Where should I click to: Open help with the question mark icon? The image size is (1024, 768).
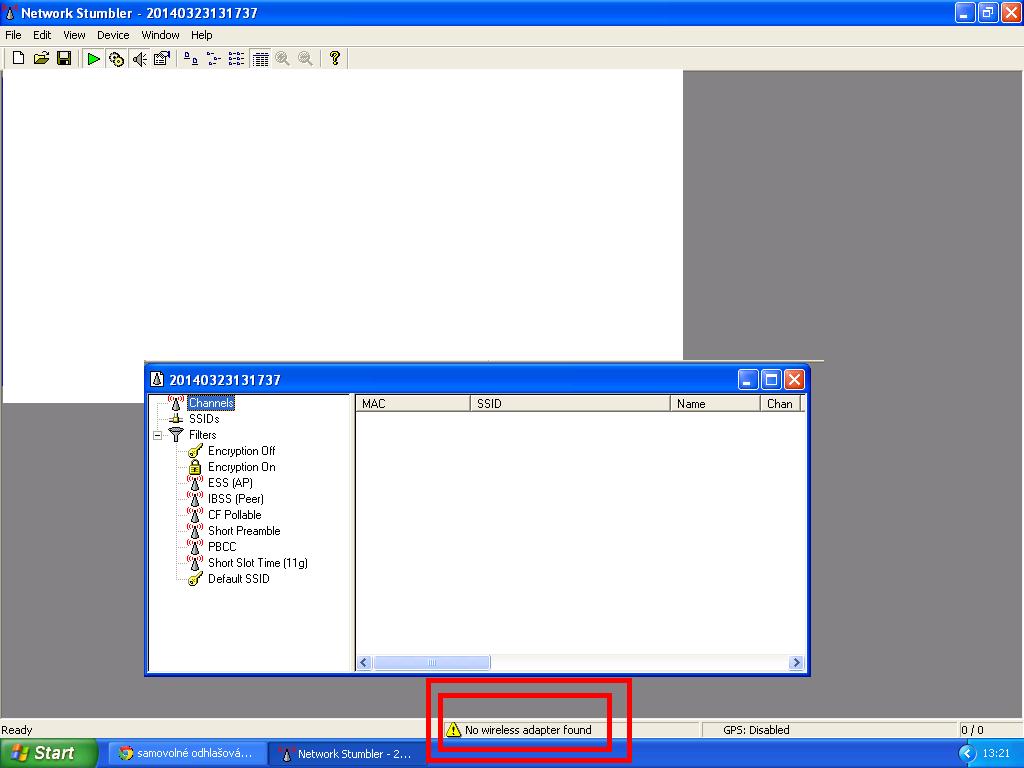334,59
